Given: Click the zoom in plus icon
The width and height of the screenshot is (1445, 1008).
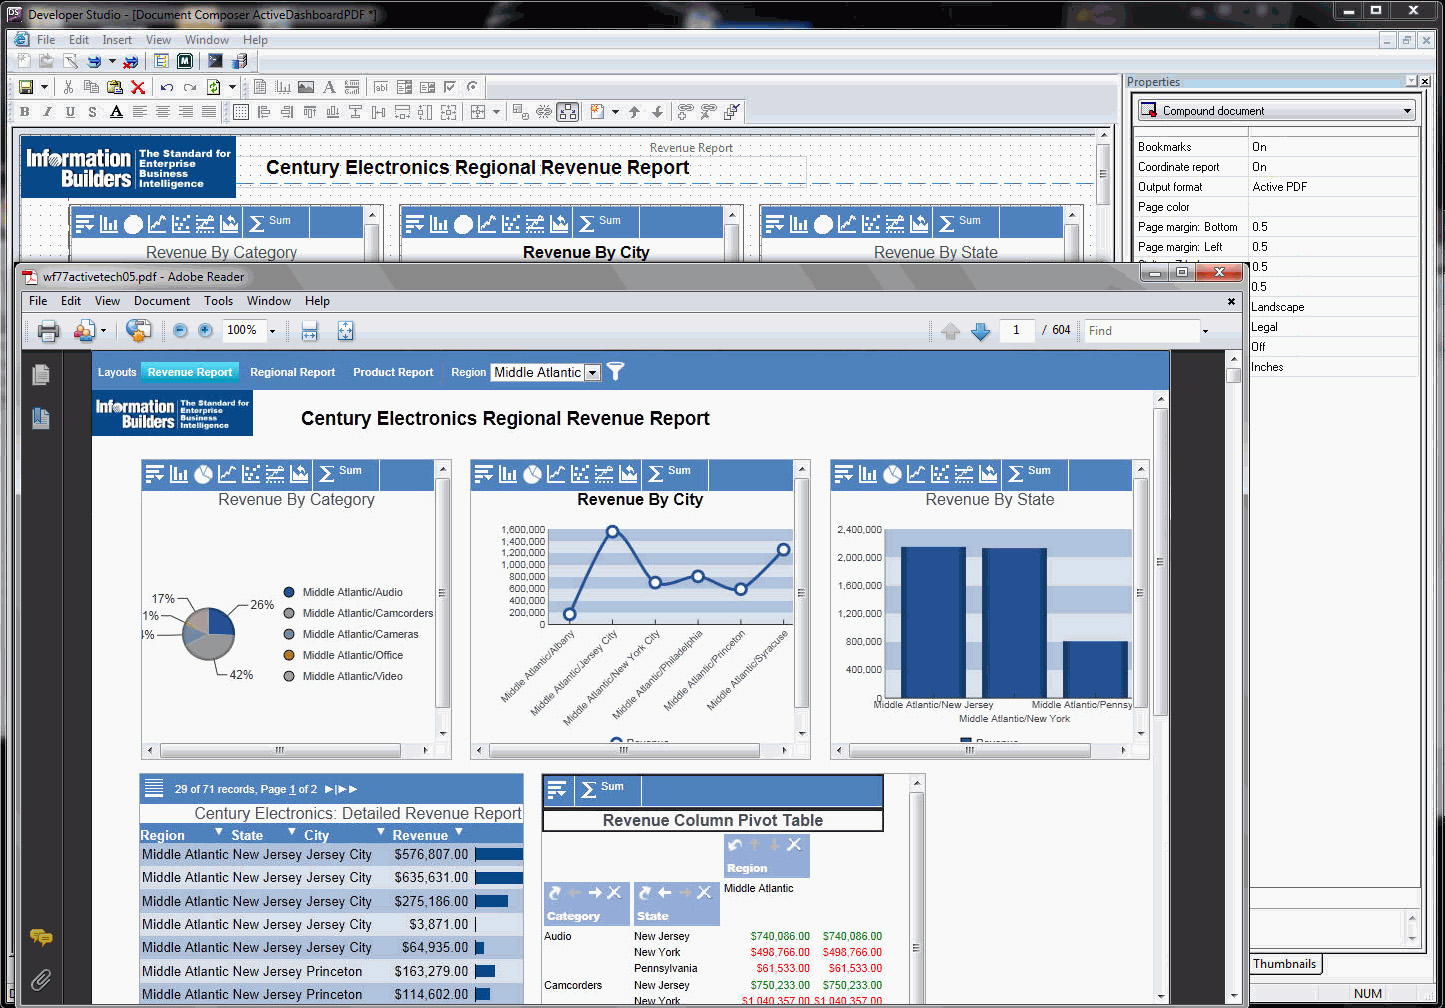Looking at the screenshot, I should pyautogui.click(x=205, y=330).
